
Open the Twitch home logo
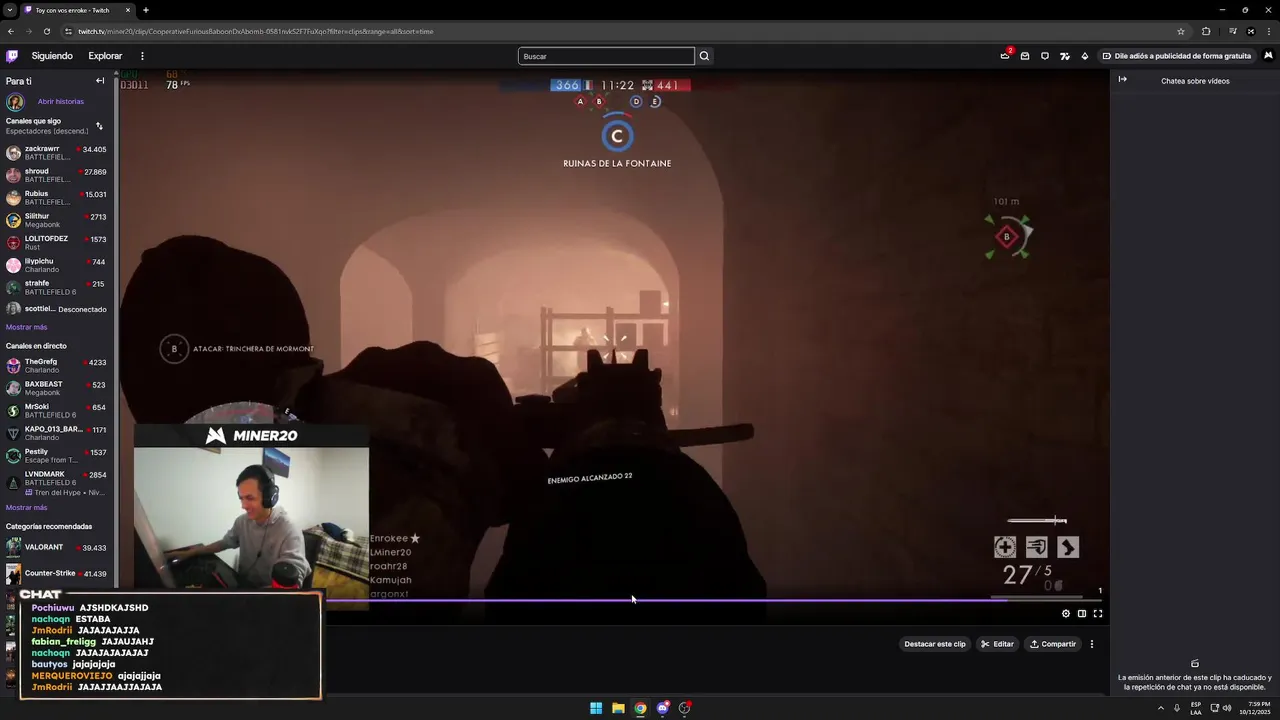tap(12, 56)
